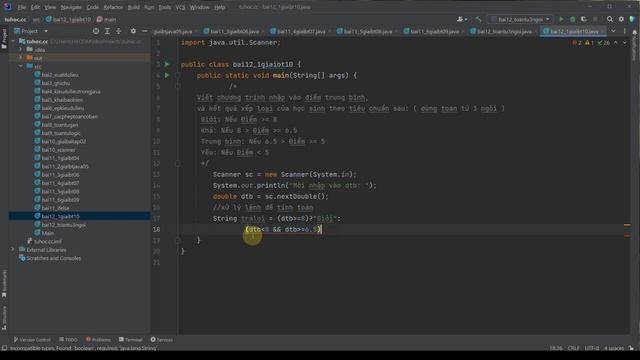The height and width of the screenshot is (360, 640).
Task: Go to next highlighted error arrow
Action: point(624,42)
